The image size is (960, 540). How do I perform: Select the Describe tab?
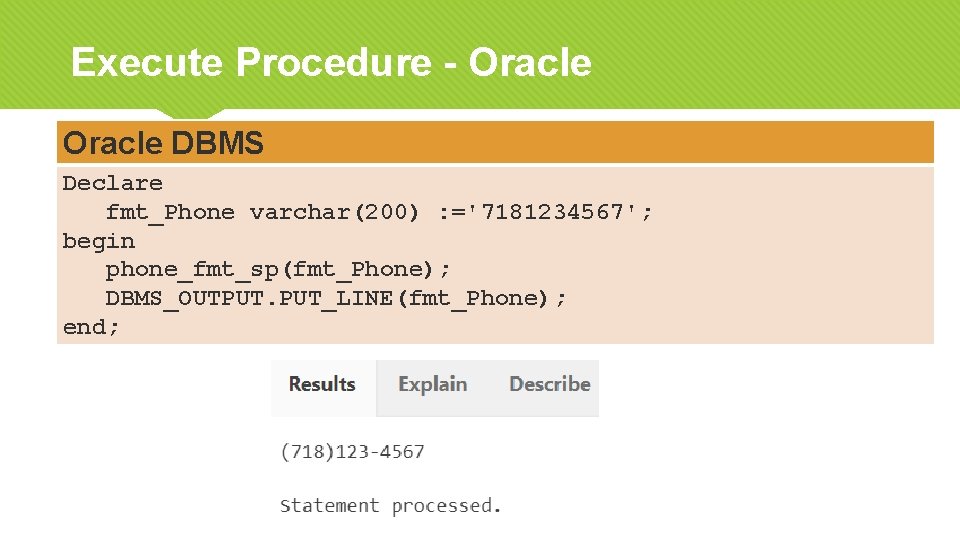(x=549, y=385)
